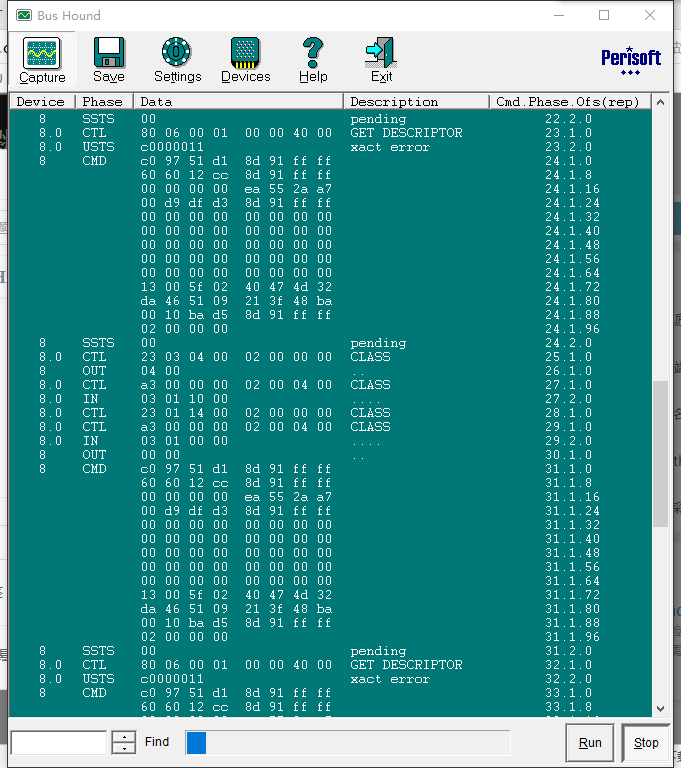Screen dimensions: 681x768
Task: Click offset entry 24.1.16
Action: coord(572,189)
